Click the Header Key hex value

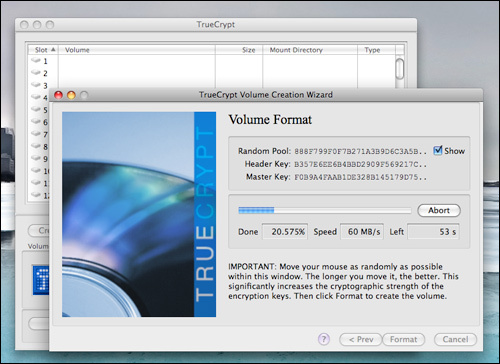coord(360,164)
